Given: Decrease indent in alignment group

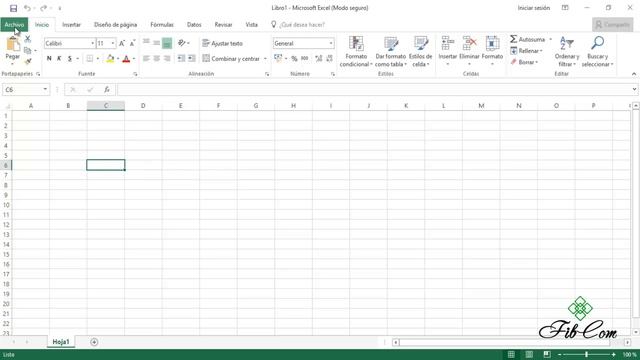Looking at the screenshot, I should click(x=181, y=59).
